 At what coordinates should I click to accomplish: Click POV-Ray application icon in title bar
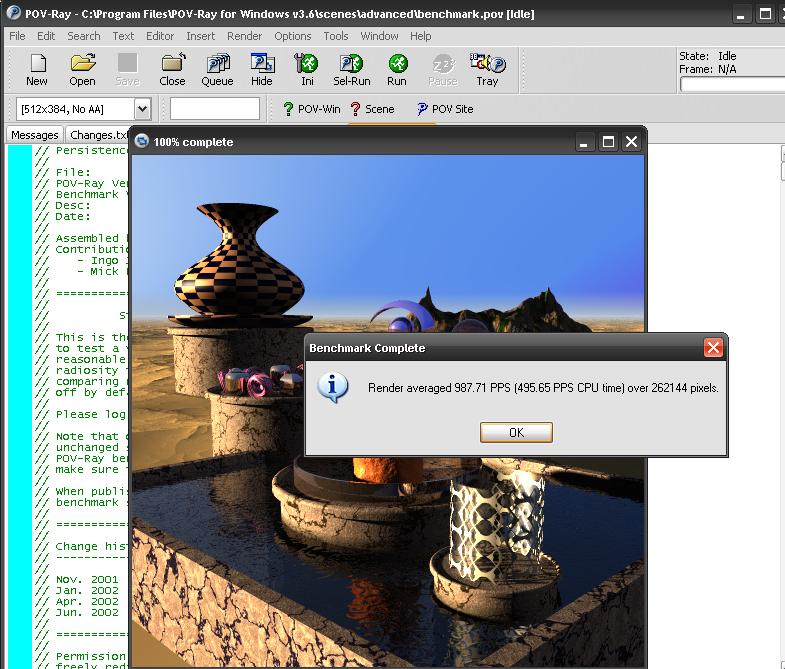tap(14, 13)
